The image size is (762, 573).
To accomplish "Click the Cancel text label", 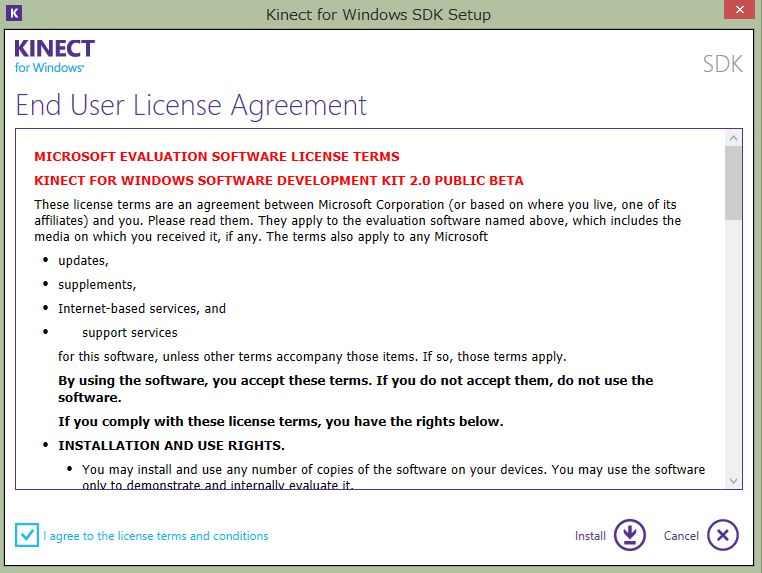I will [x=681, y=536].
